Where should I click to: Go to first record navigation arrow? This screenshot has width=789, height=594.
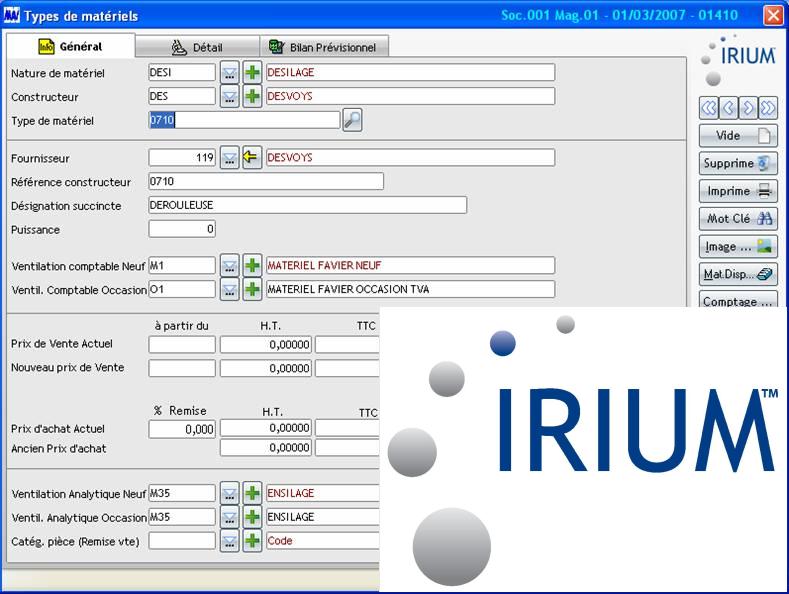pos(709,108)
